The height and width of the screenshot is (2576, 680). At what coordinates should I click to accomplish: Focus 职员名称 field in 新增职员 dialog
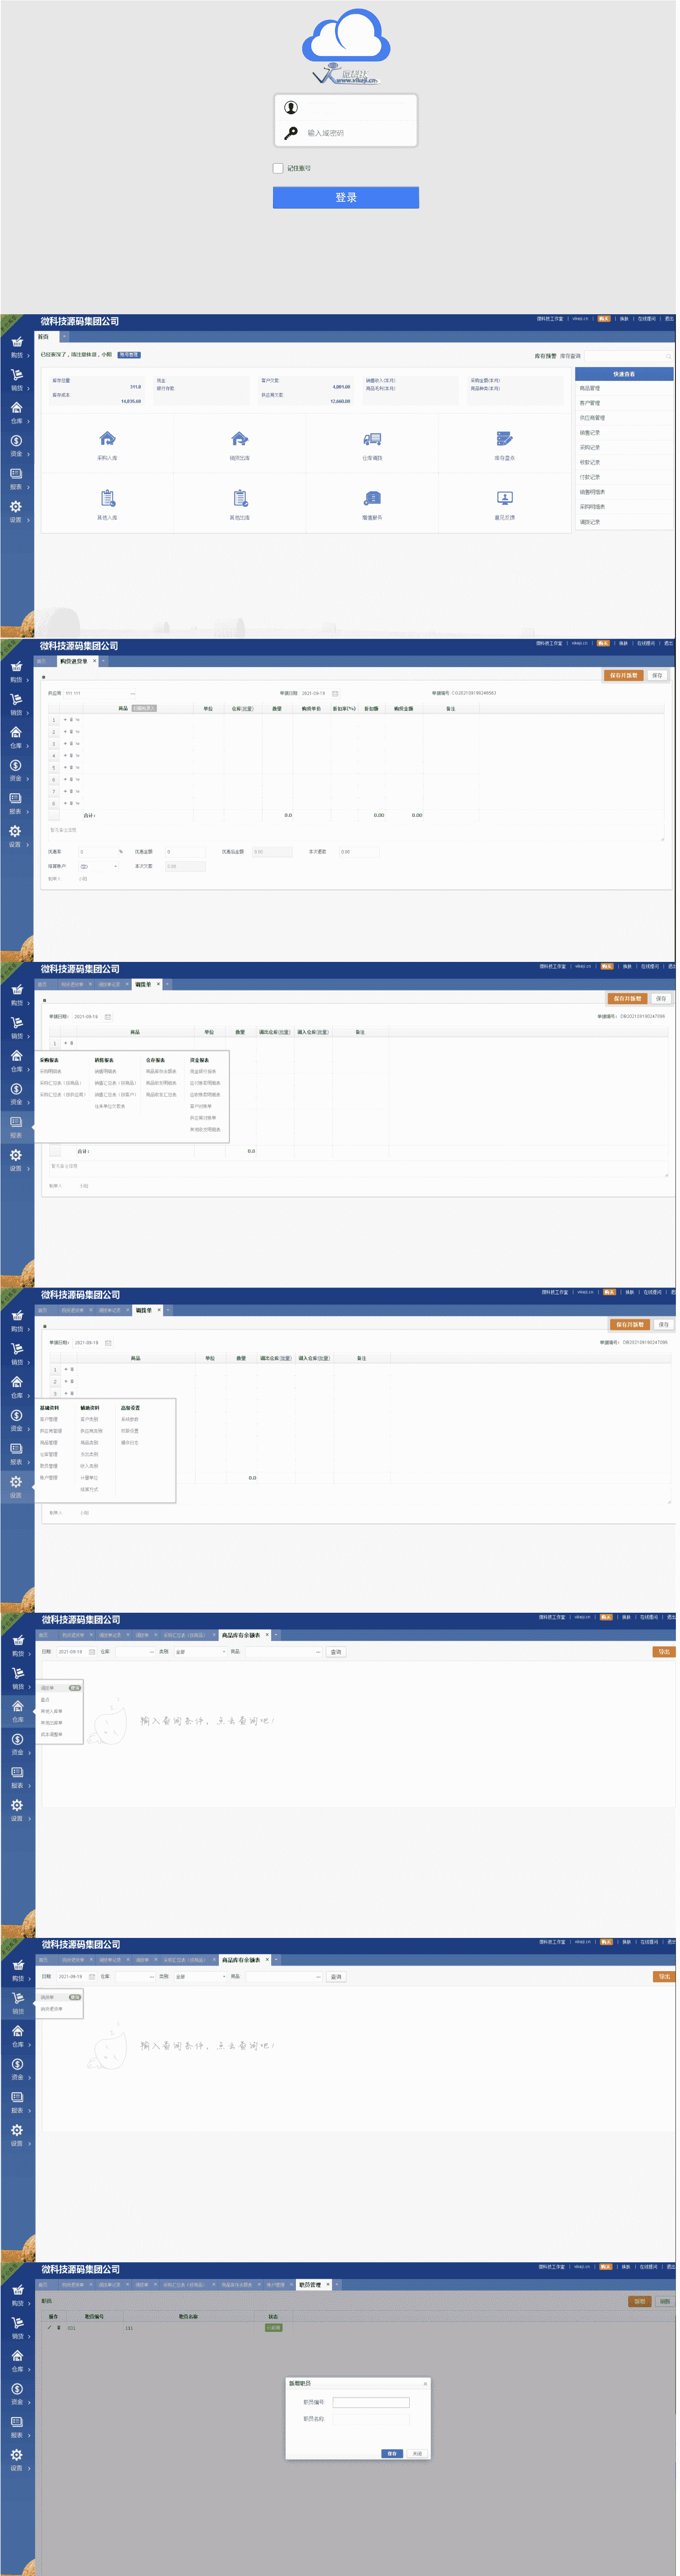pyautogui.click(x=371, y=2419)
